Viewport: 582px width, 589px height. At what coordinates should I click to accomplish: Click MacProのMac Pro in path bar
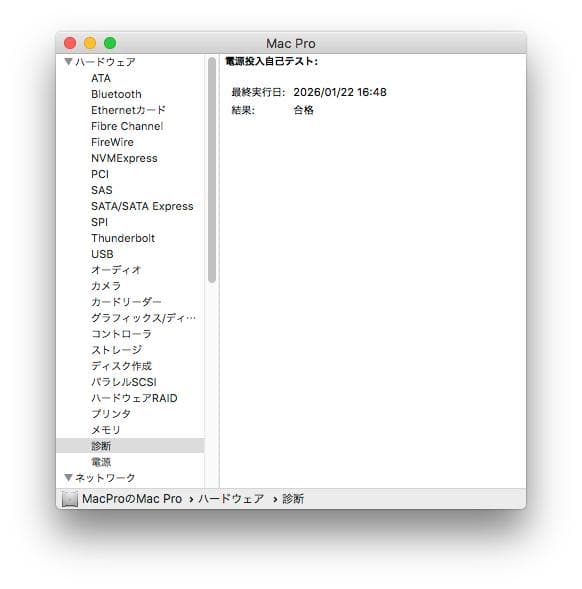[x=132, y=499]
